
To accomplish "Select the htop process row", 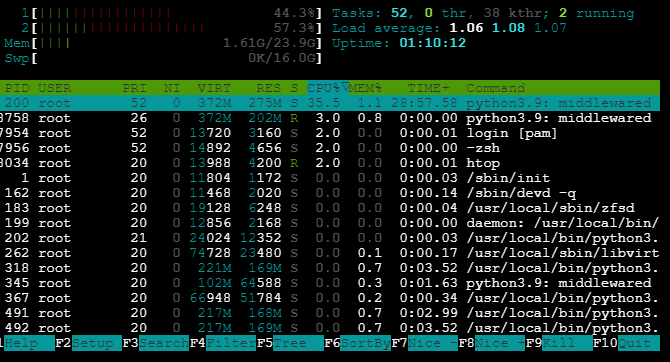I will [x=330, y=163].
